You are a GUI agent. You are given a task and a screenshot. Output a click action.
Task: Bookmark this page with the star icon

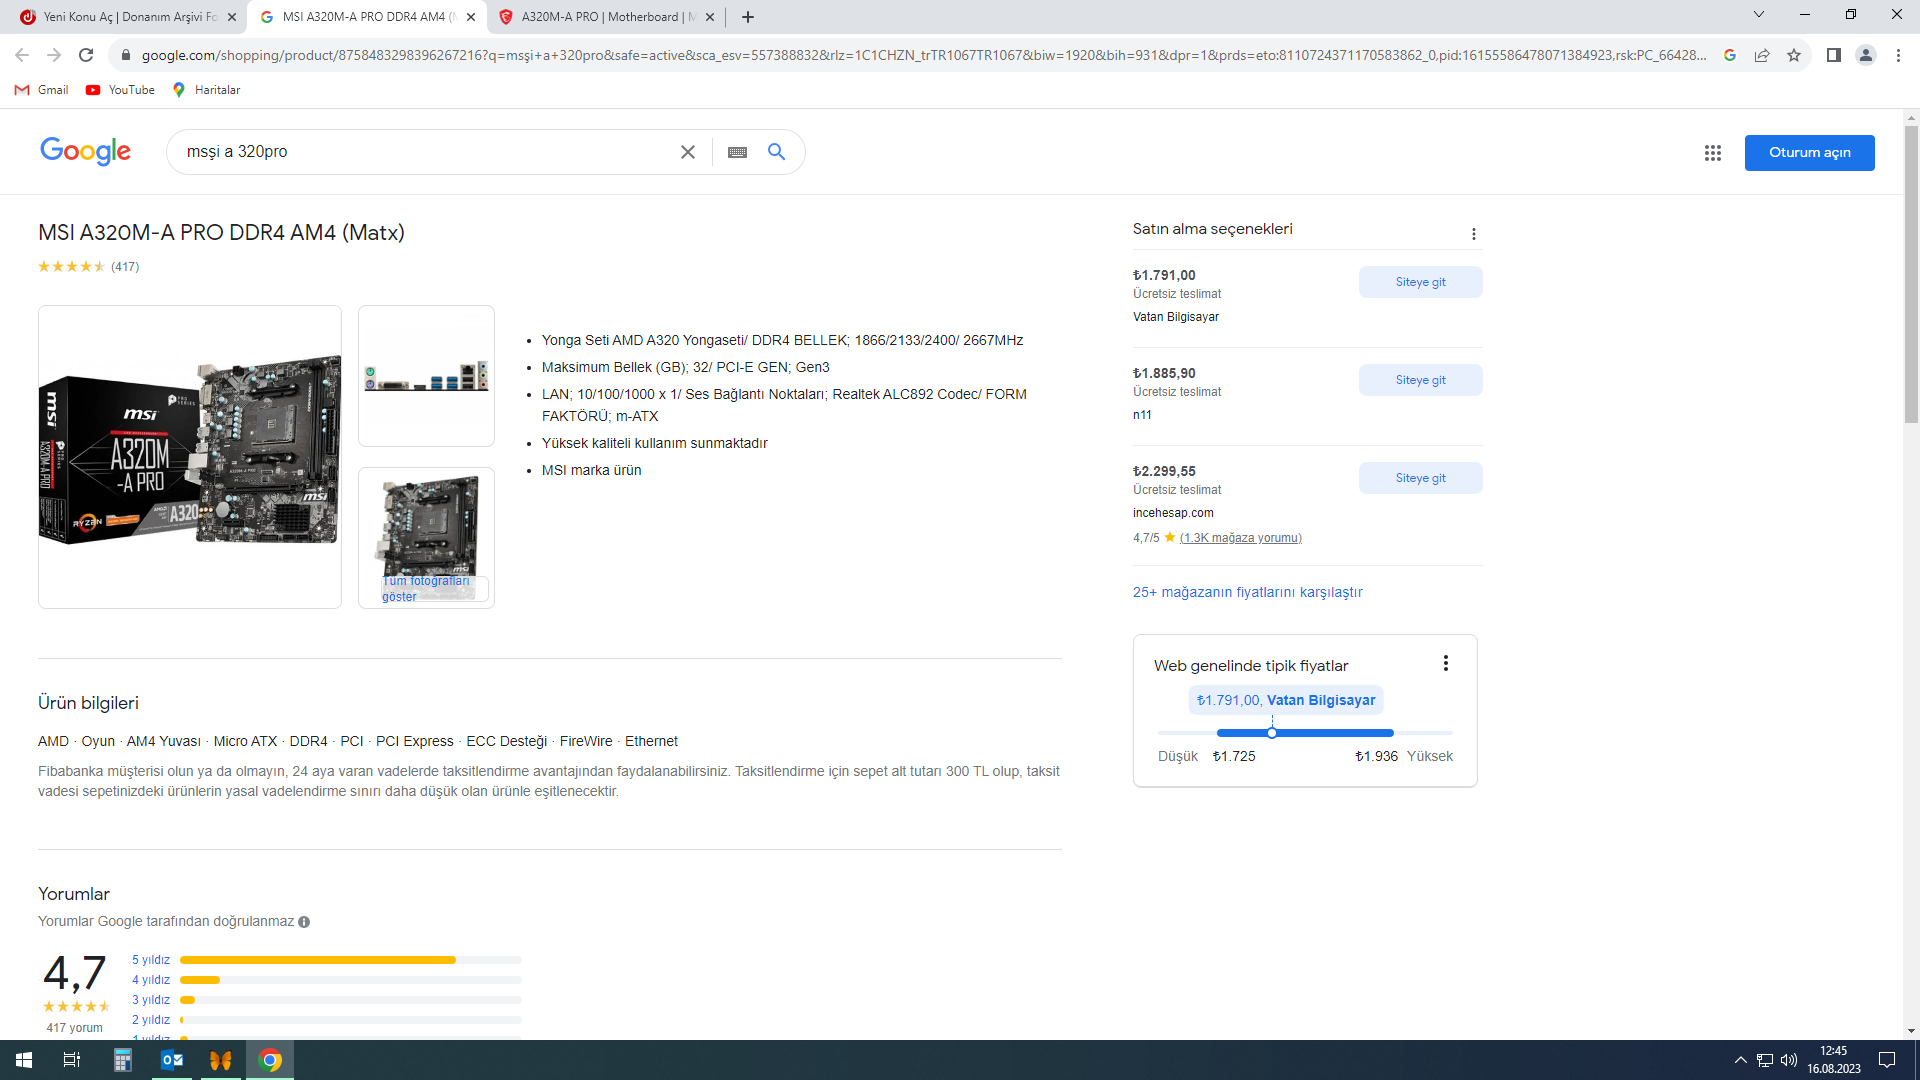(1794, 55)
